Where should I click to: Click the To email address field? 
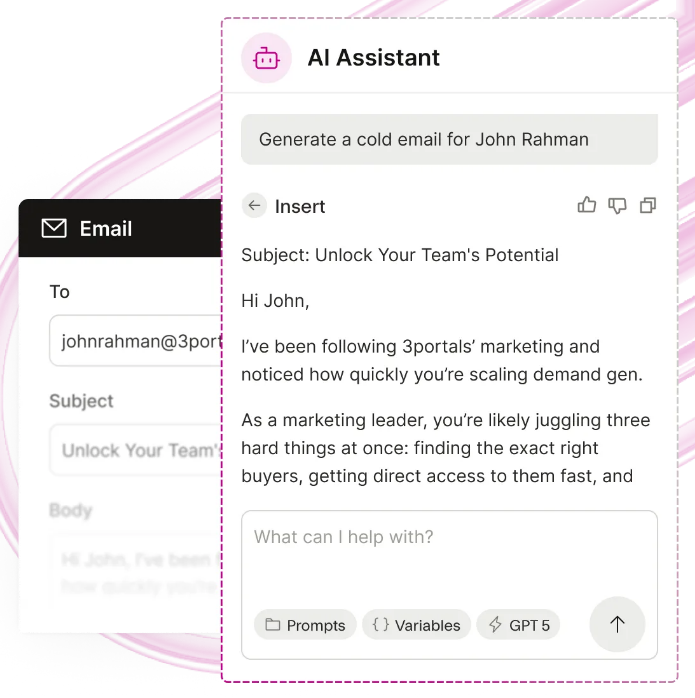click(136, 341)
